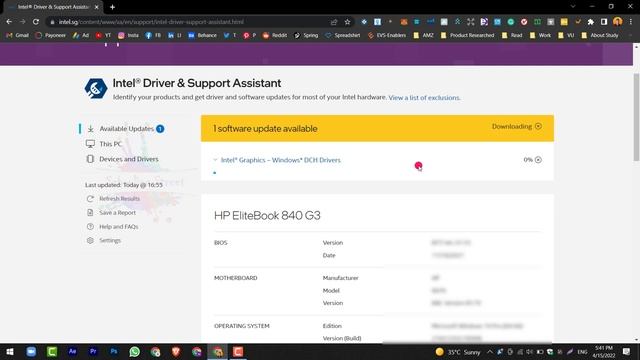Open the Product Researched bookmark folder
This screenshot has width=640, height=360.
click(468, 36)
